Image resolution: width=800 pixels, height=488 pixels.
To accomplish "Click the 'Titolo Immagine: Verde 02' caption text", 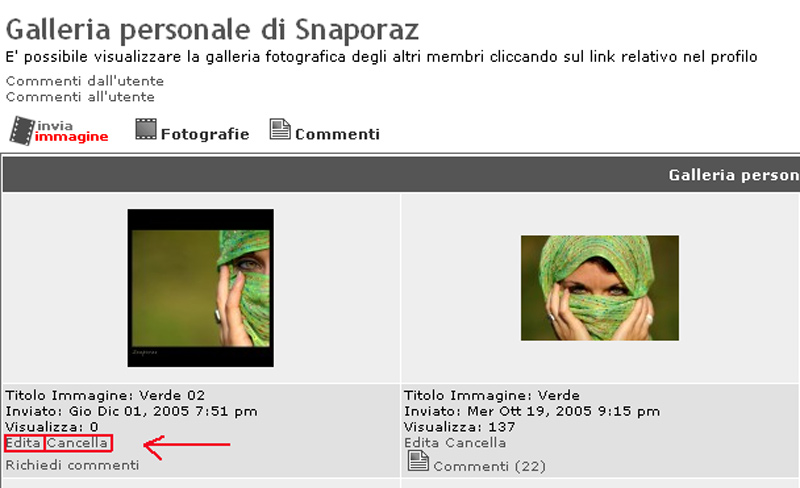I will click(x=105, y=396).
